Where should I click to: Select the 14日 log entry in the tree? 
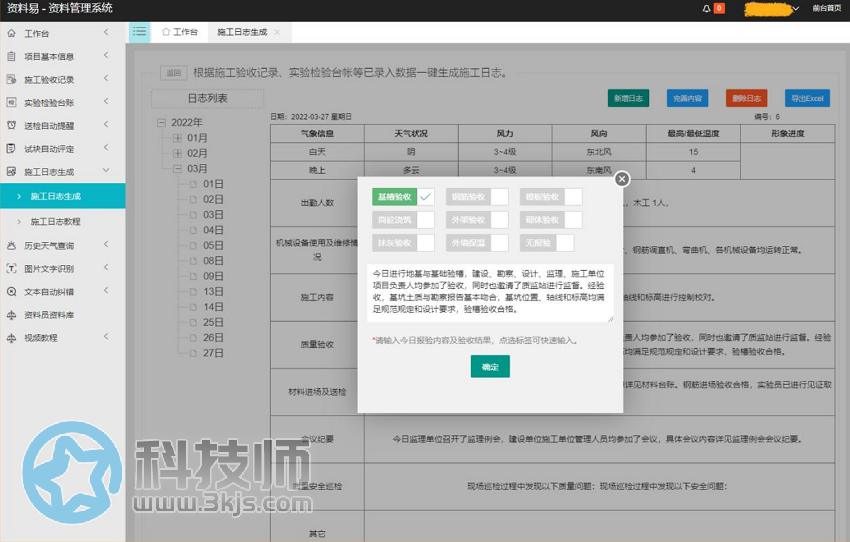click(x=213, y=307)
